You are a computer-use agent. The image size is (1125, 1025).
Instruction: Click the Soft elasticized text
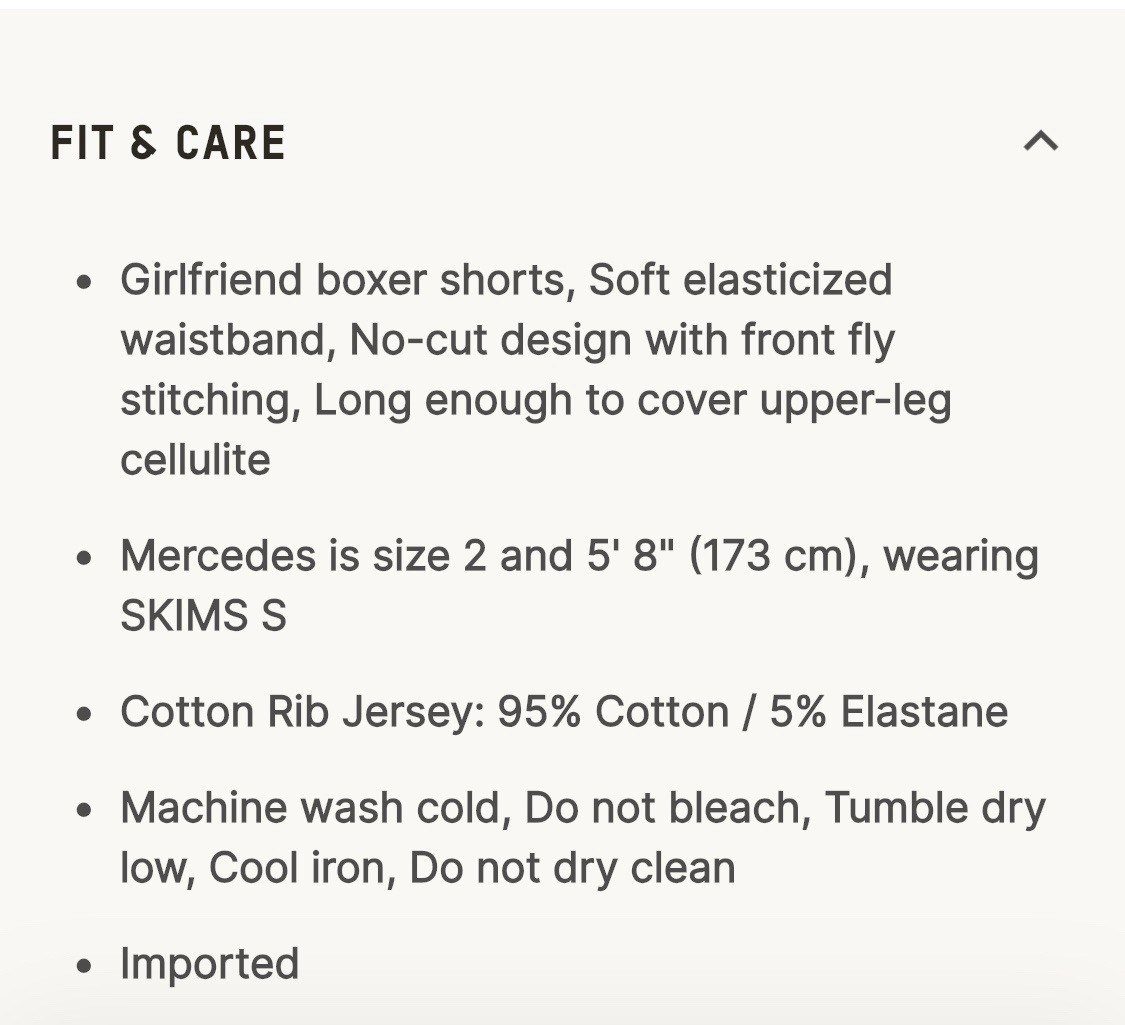click(x=740, y=280)
